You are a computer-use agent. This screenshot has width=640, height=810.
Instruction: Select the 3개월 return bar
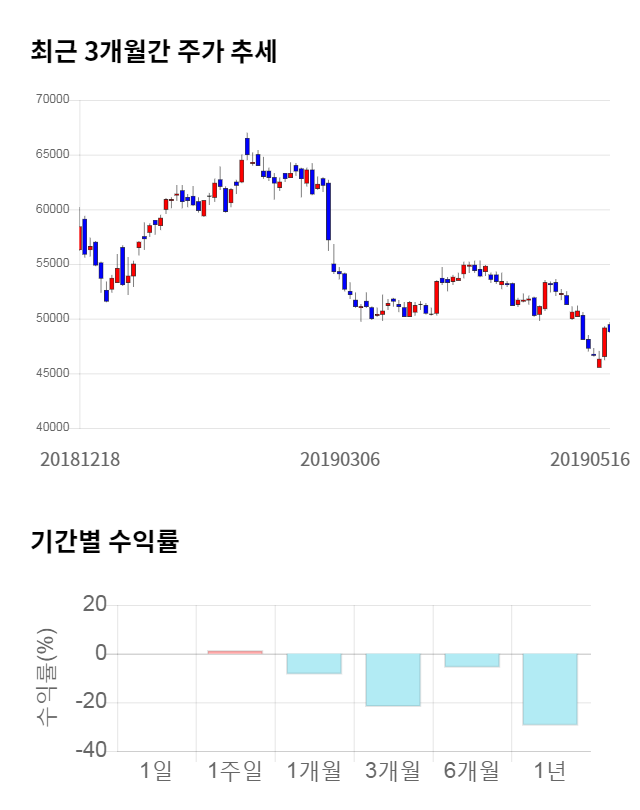(x=392, y=680)
